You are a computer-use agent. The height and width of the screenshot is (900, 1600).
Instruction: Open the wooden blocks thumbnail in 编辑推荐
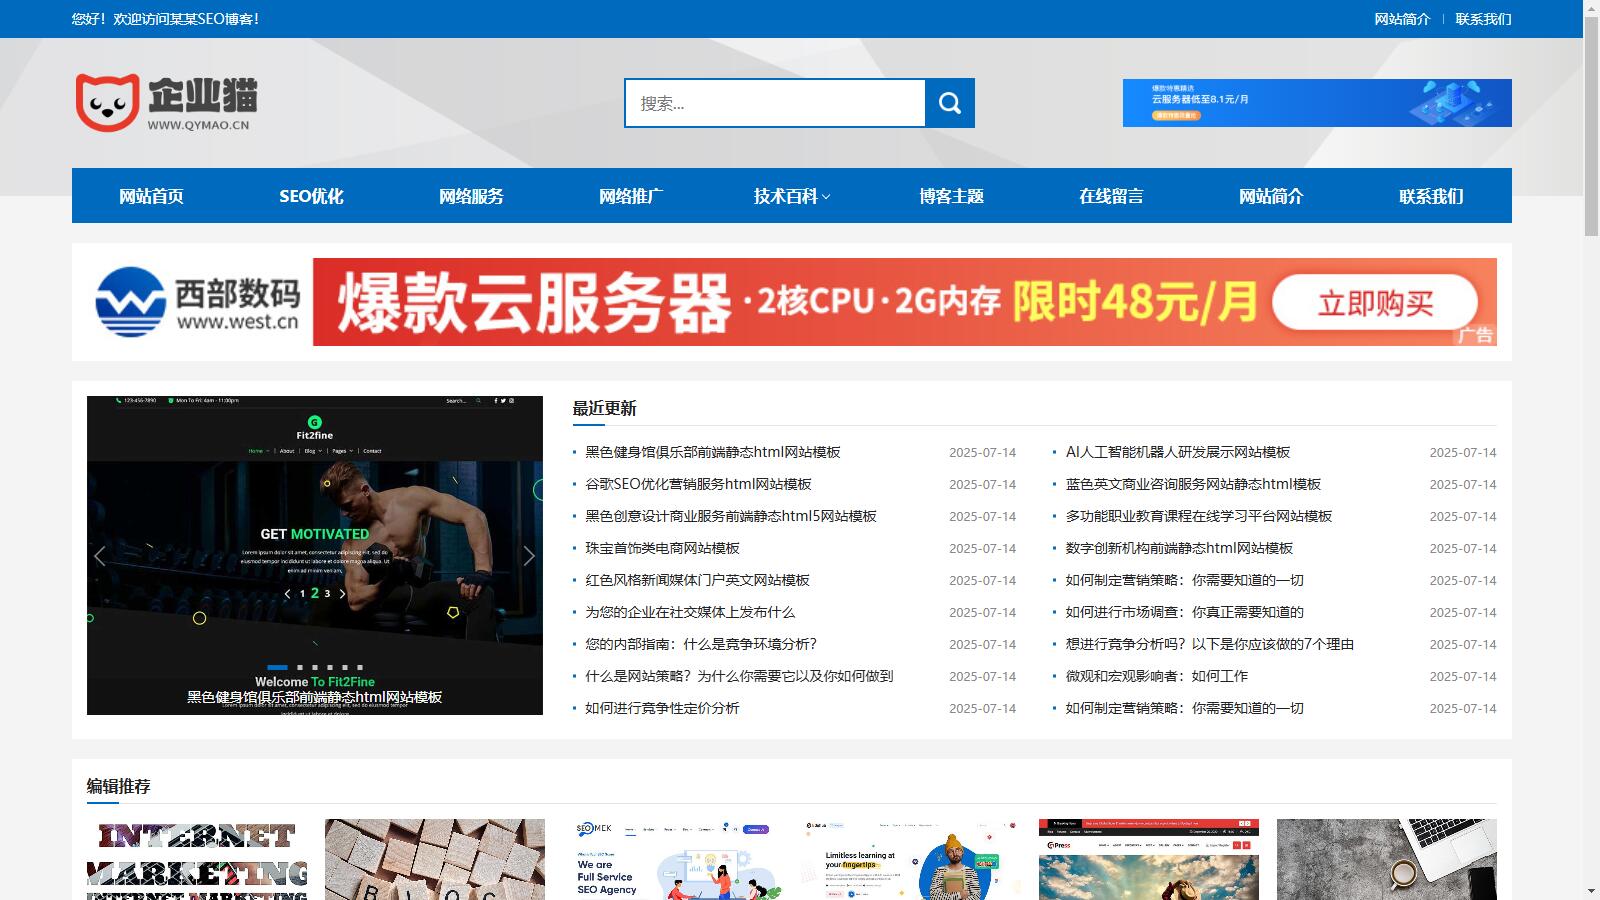coord(435,860)
